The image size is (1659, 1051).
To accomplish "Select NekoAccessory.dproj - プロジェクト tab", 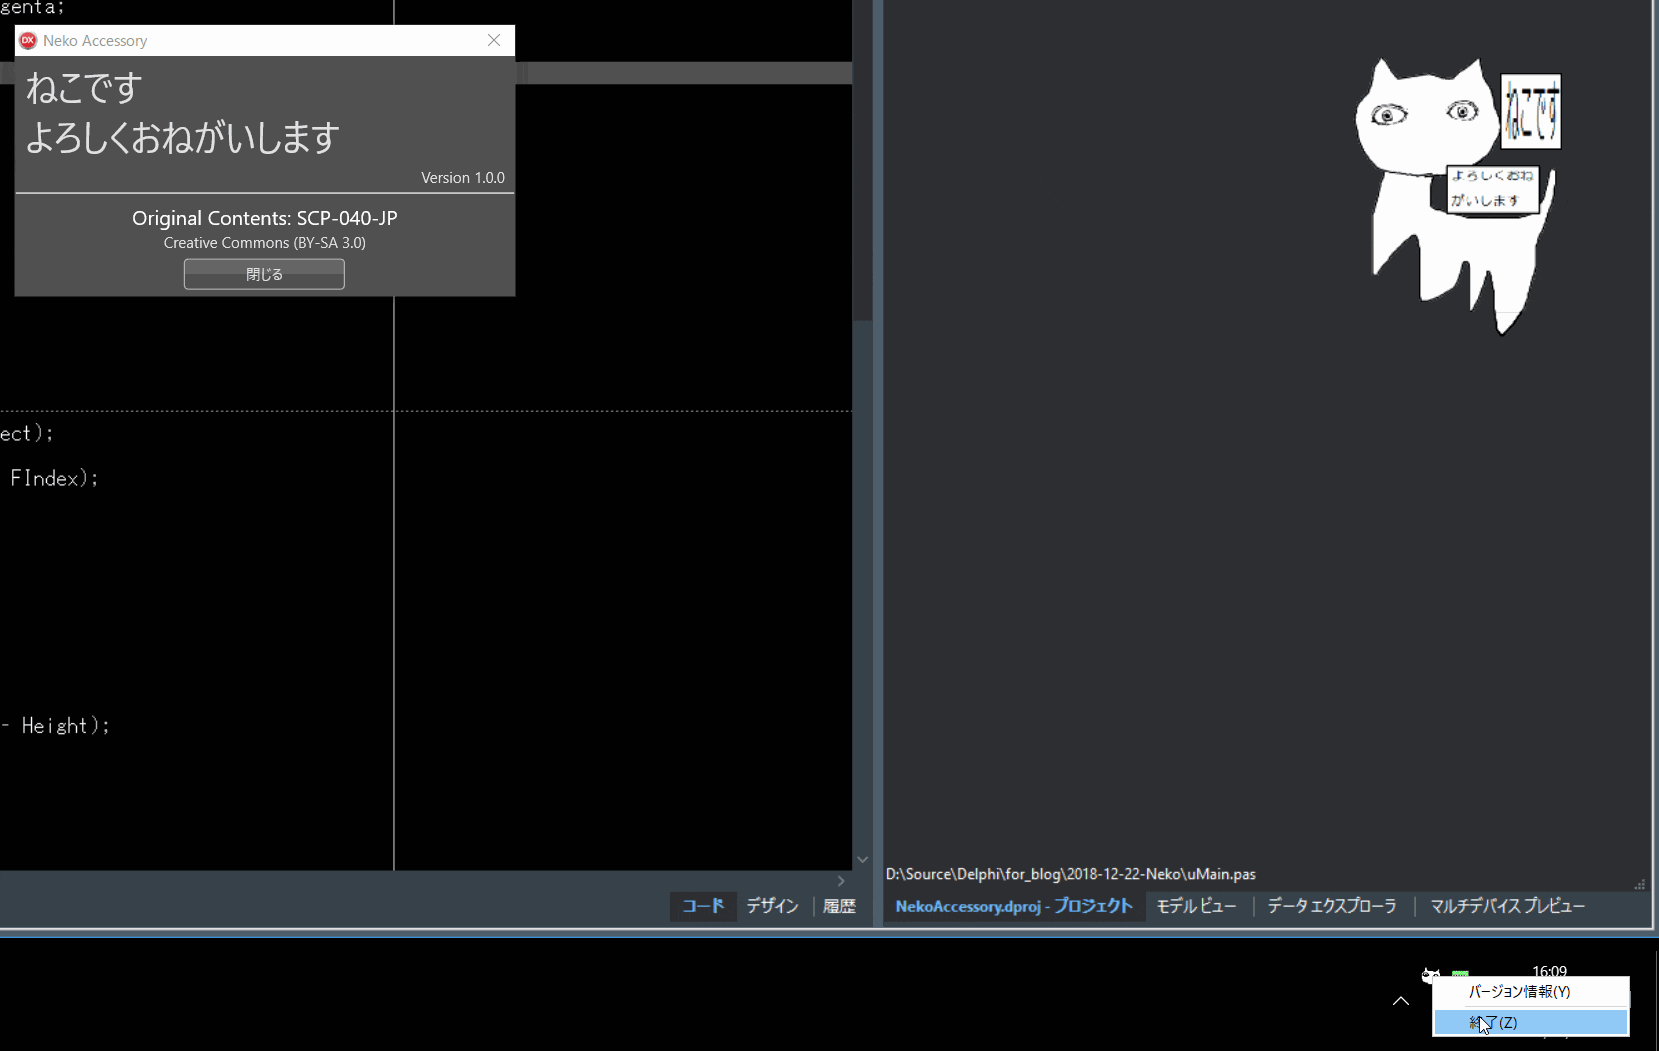I will 1014,906.
